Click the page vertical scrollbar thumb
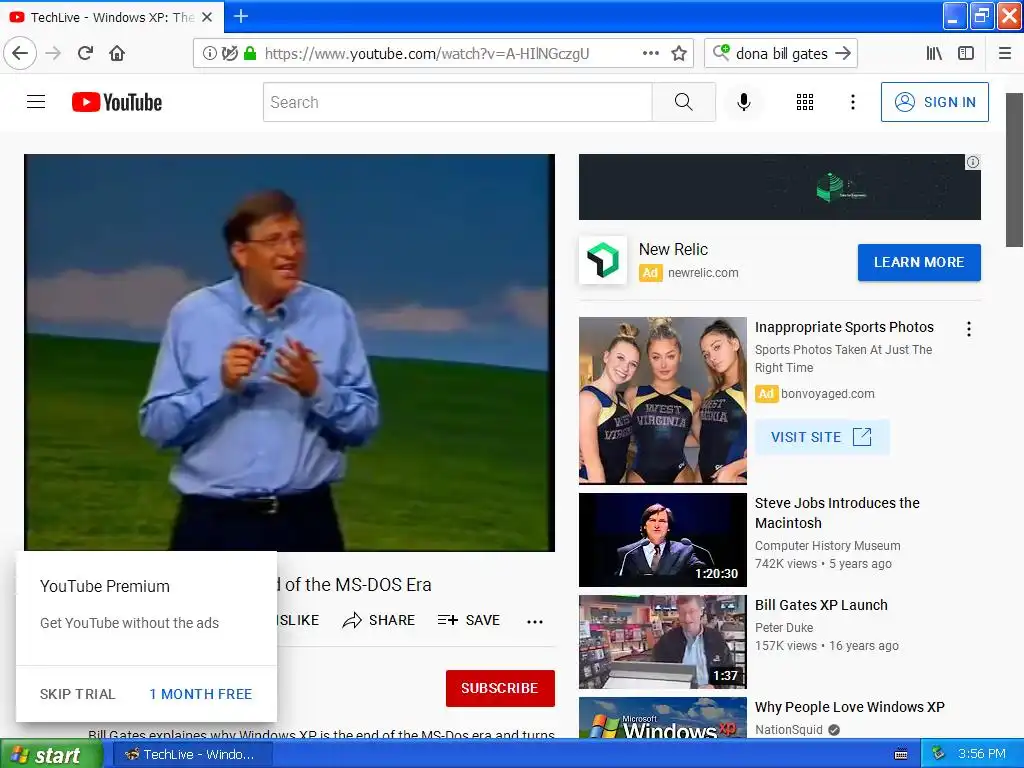 pyautogui.click(x=1014, y=170)
